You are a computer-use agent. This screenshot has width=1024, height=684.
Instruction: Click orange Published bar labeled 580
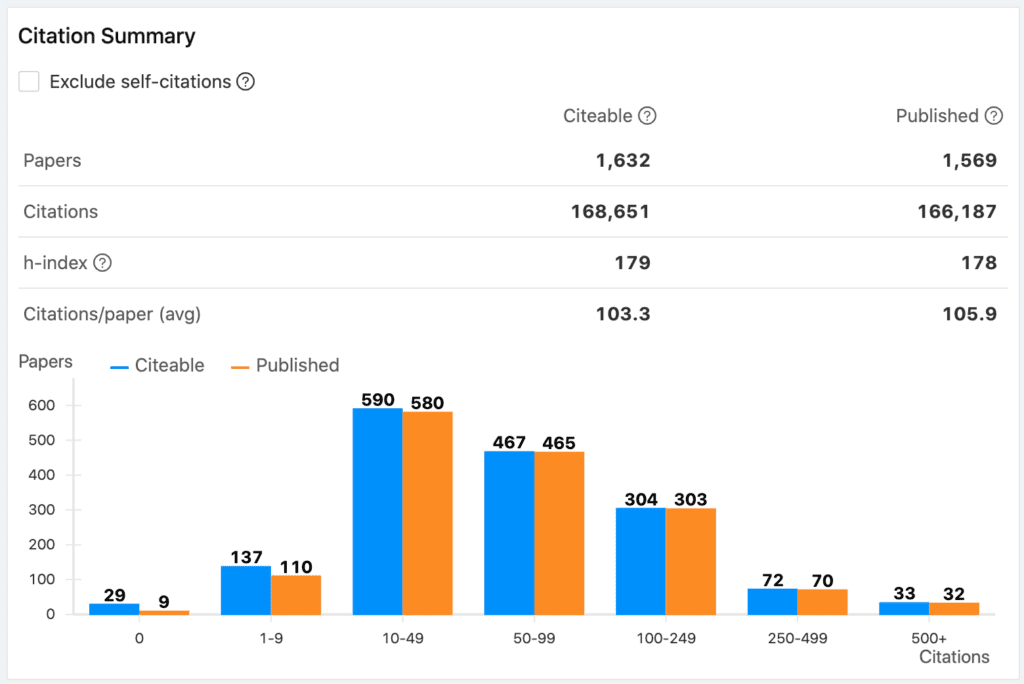click(x=428, y=513)
